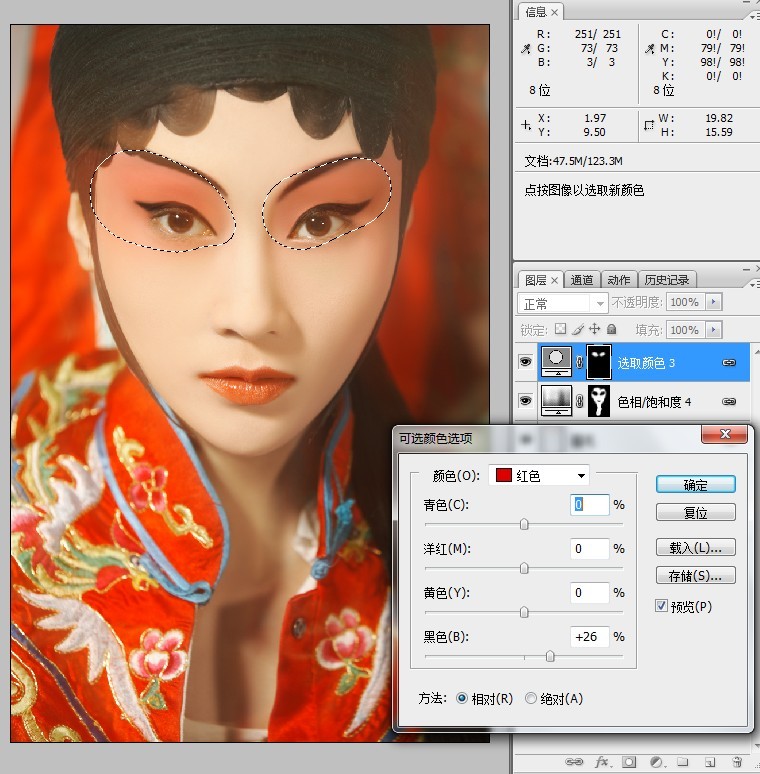The width and height of the screenshot is (760, 774).
Task: Switch to the 信息 tab
Action: 535,12
